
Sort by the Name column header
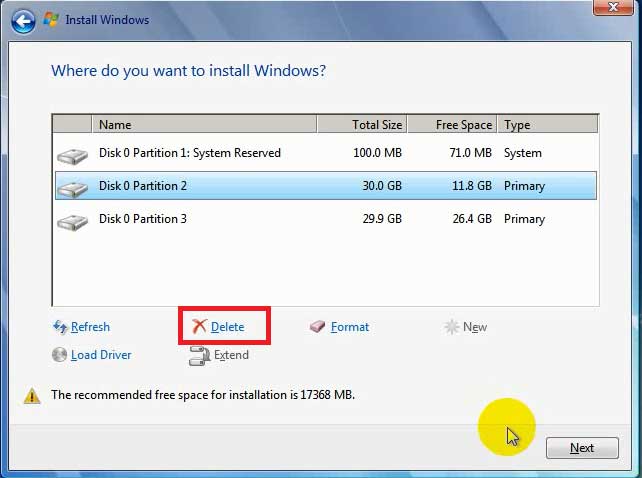pyautogui.click(x=205, y=125)
